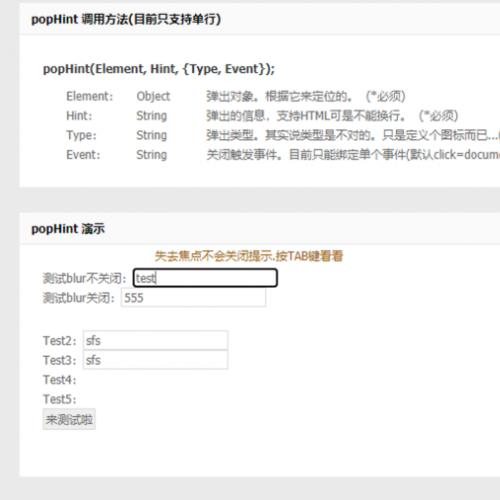Image resolution: width=500 pixels, height=500 pixels.
Task: Click the Hint description mentioning HTML
Action: point(332,116)
